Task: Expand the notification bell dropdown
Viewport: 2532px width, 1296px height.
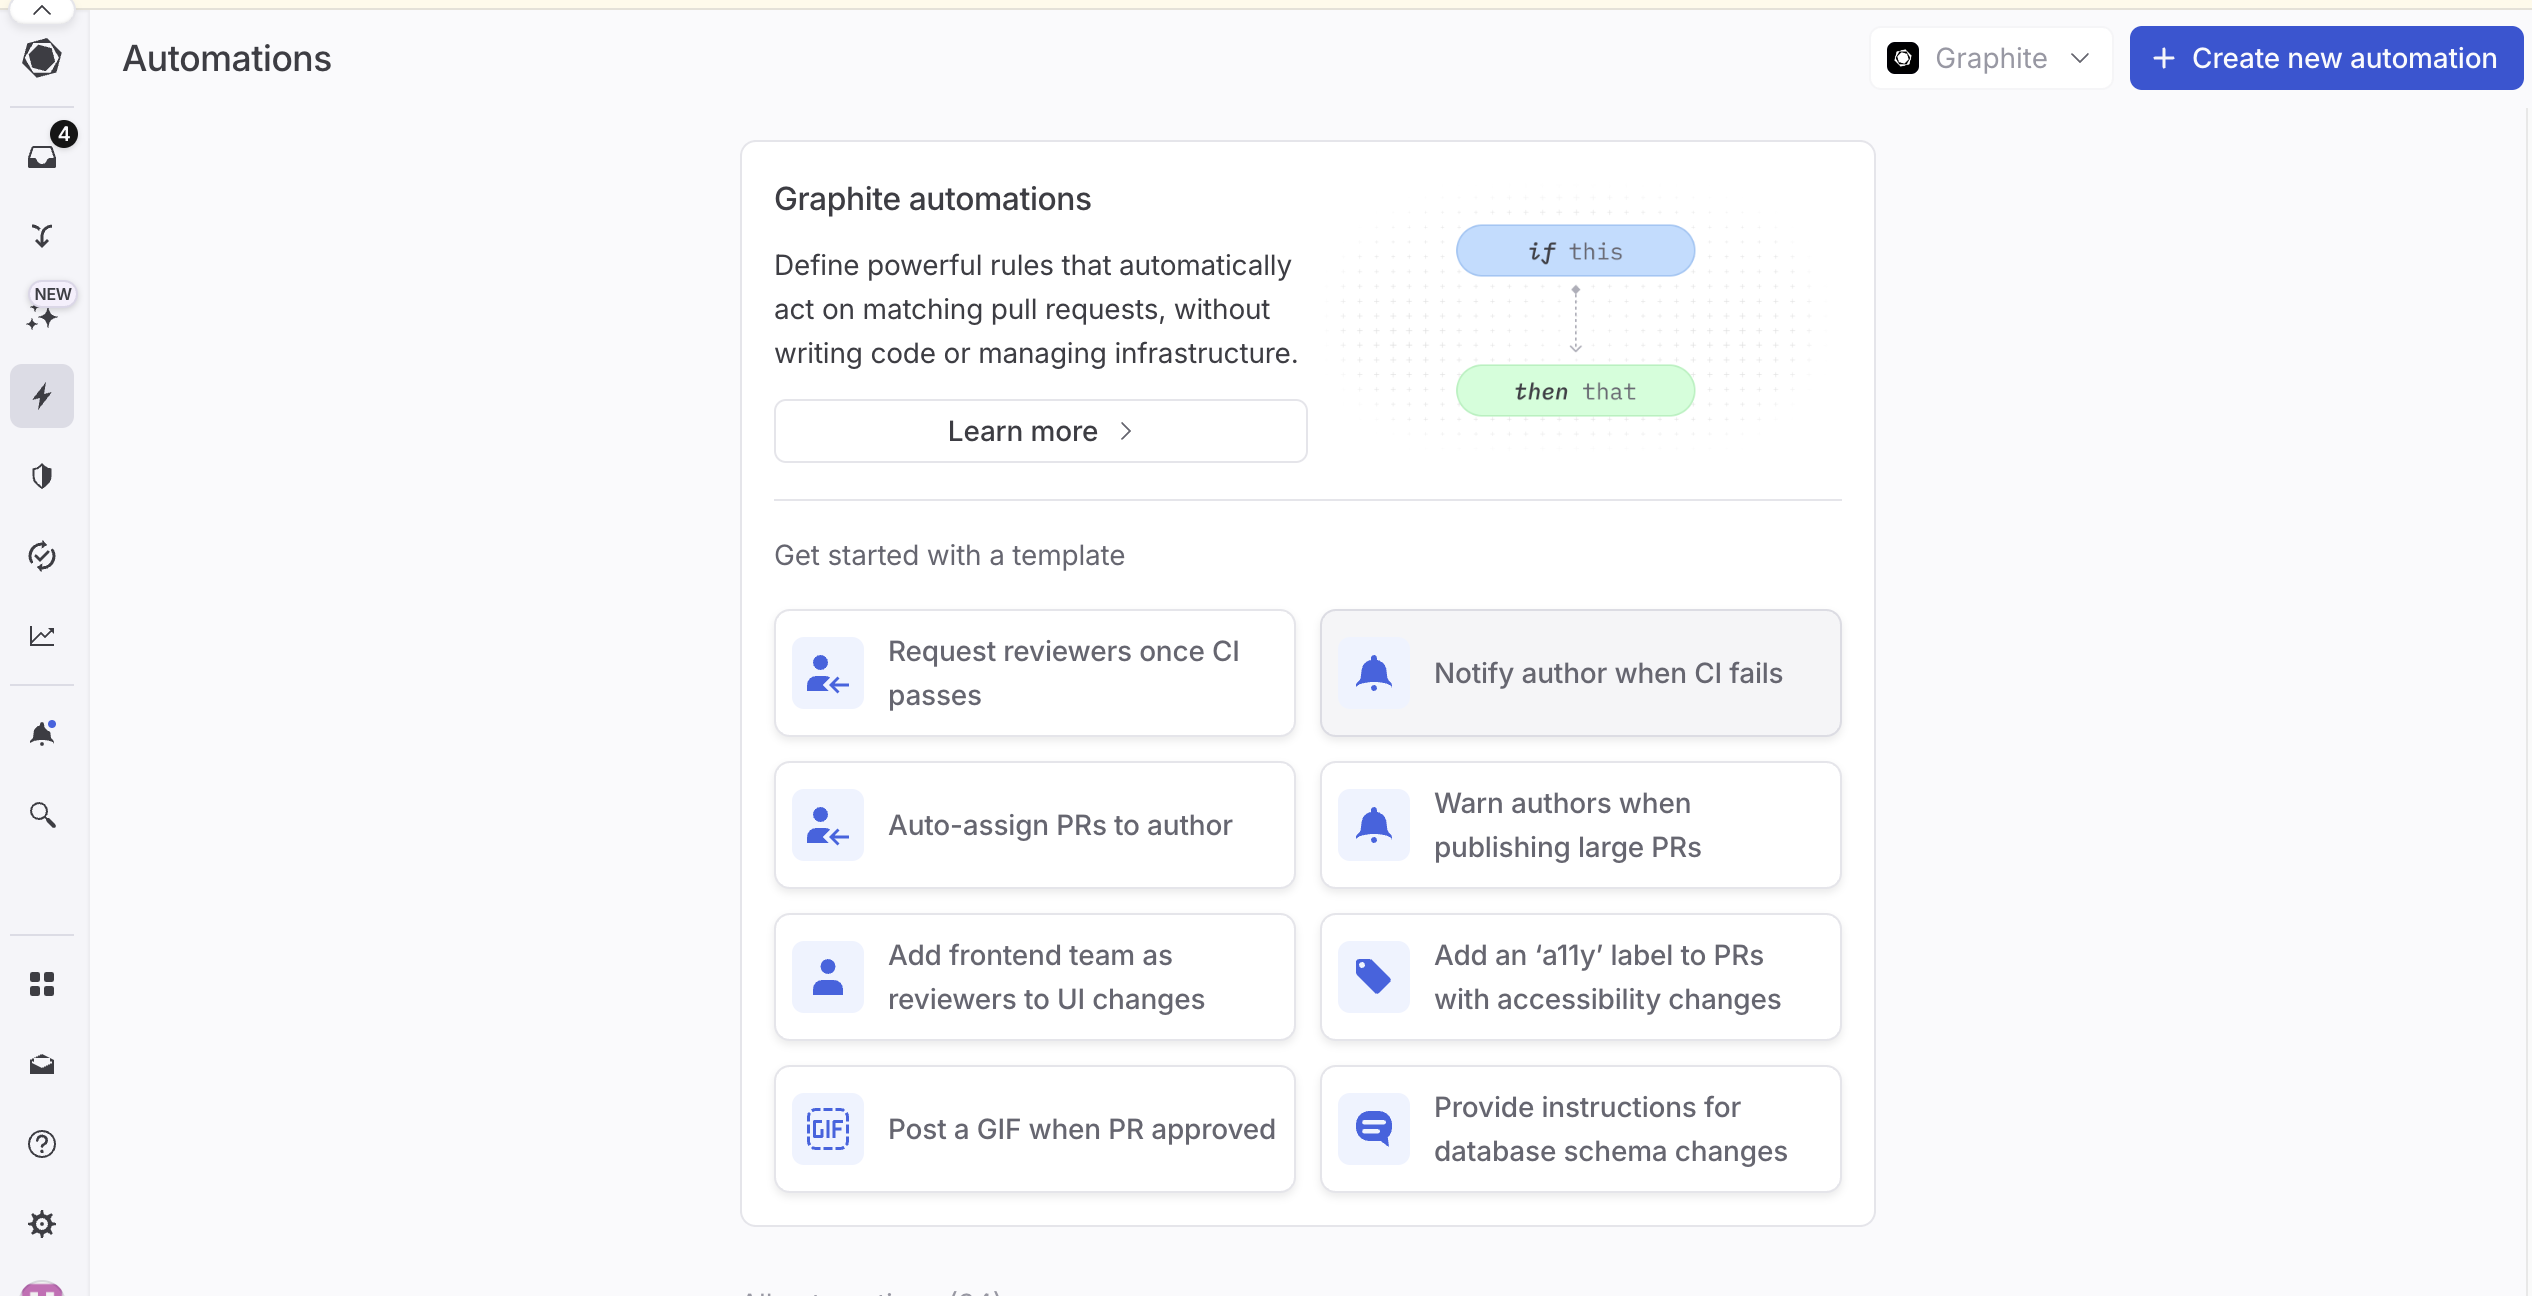Action: pyautogui.click(x=43, y=734)
